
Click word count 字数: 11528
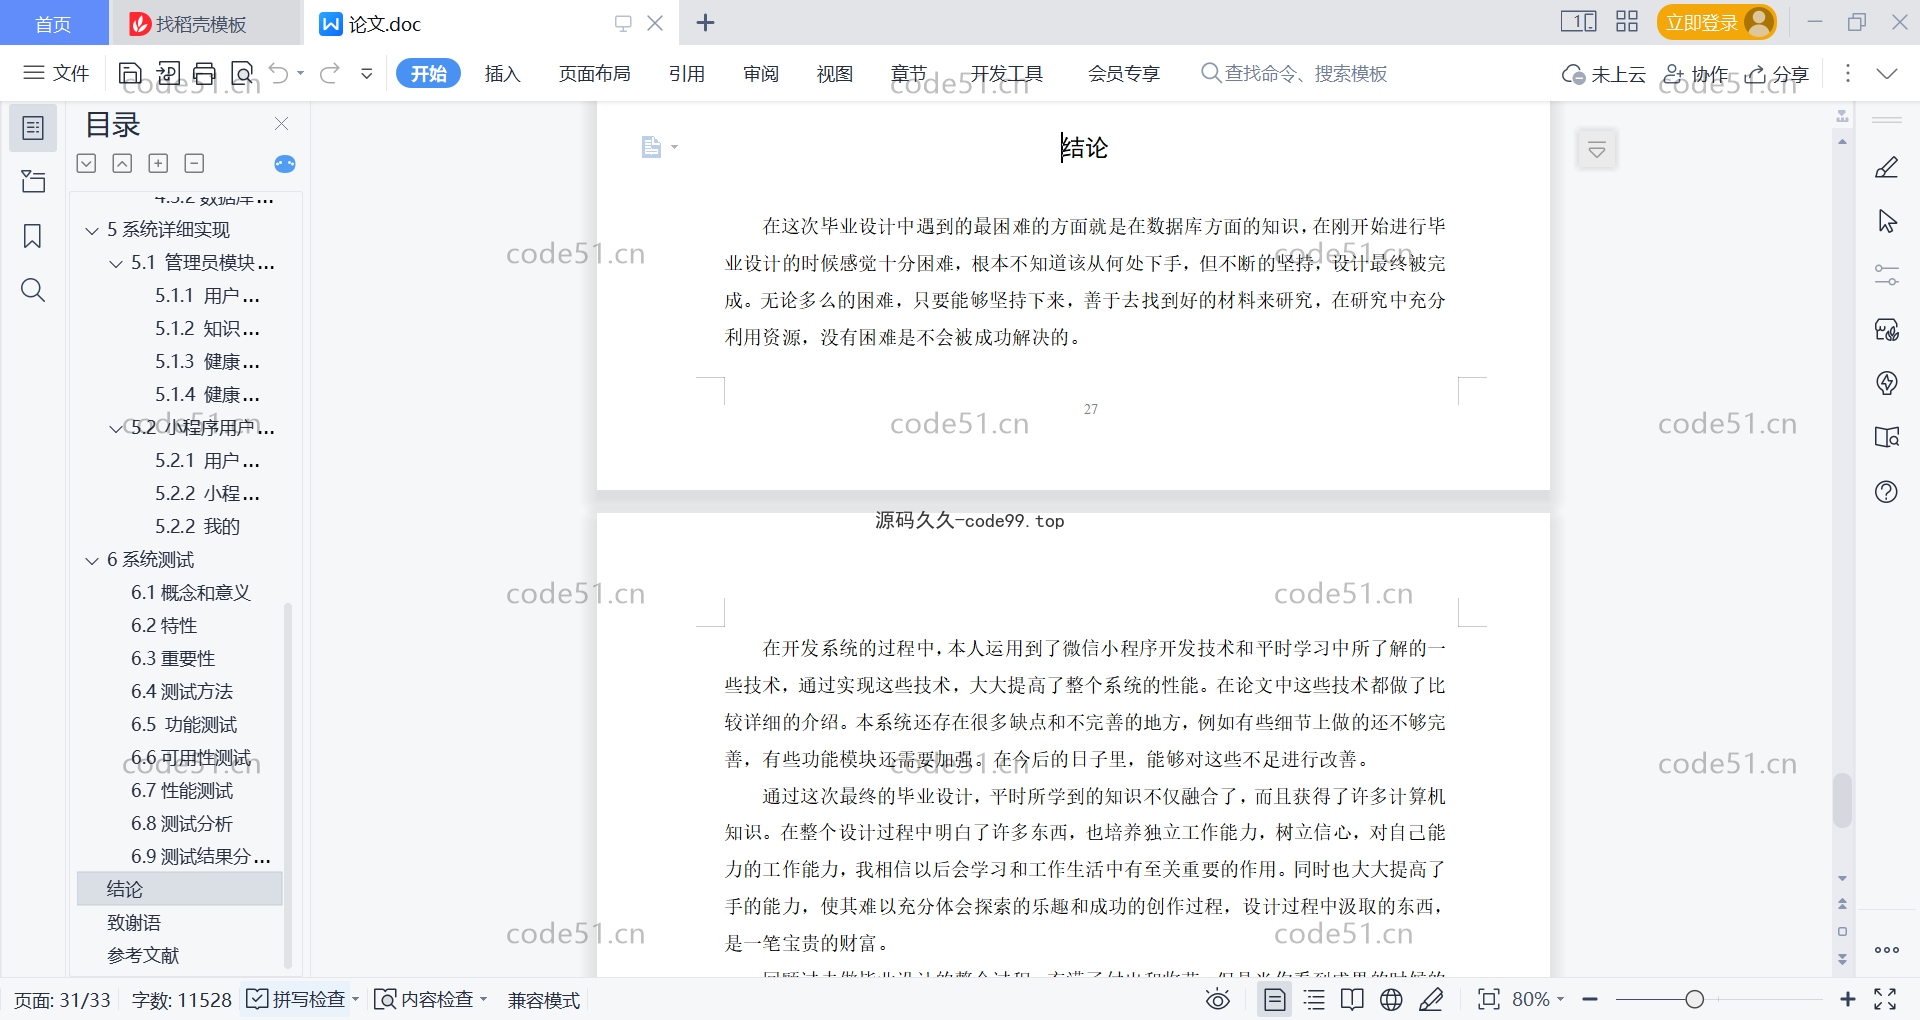pos(181,1000)
